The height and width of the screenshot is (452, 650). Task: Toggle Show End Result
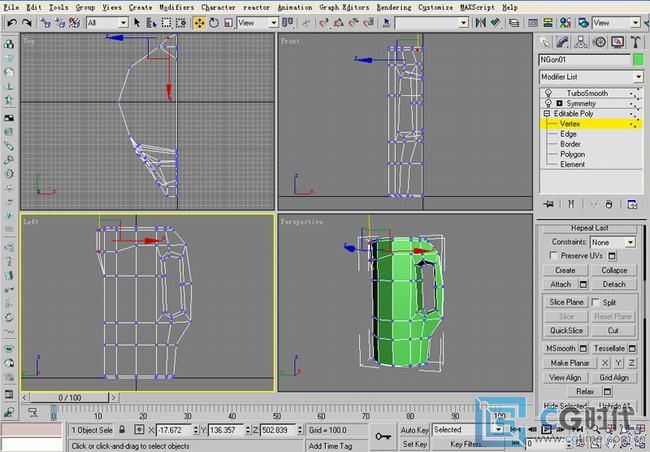(x=571, y=204)
